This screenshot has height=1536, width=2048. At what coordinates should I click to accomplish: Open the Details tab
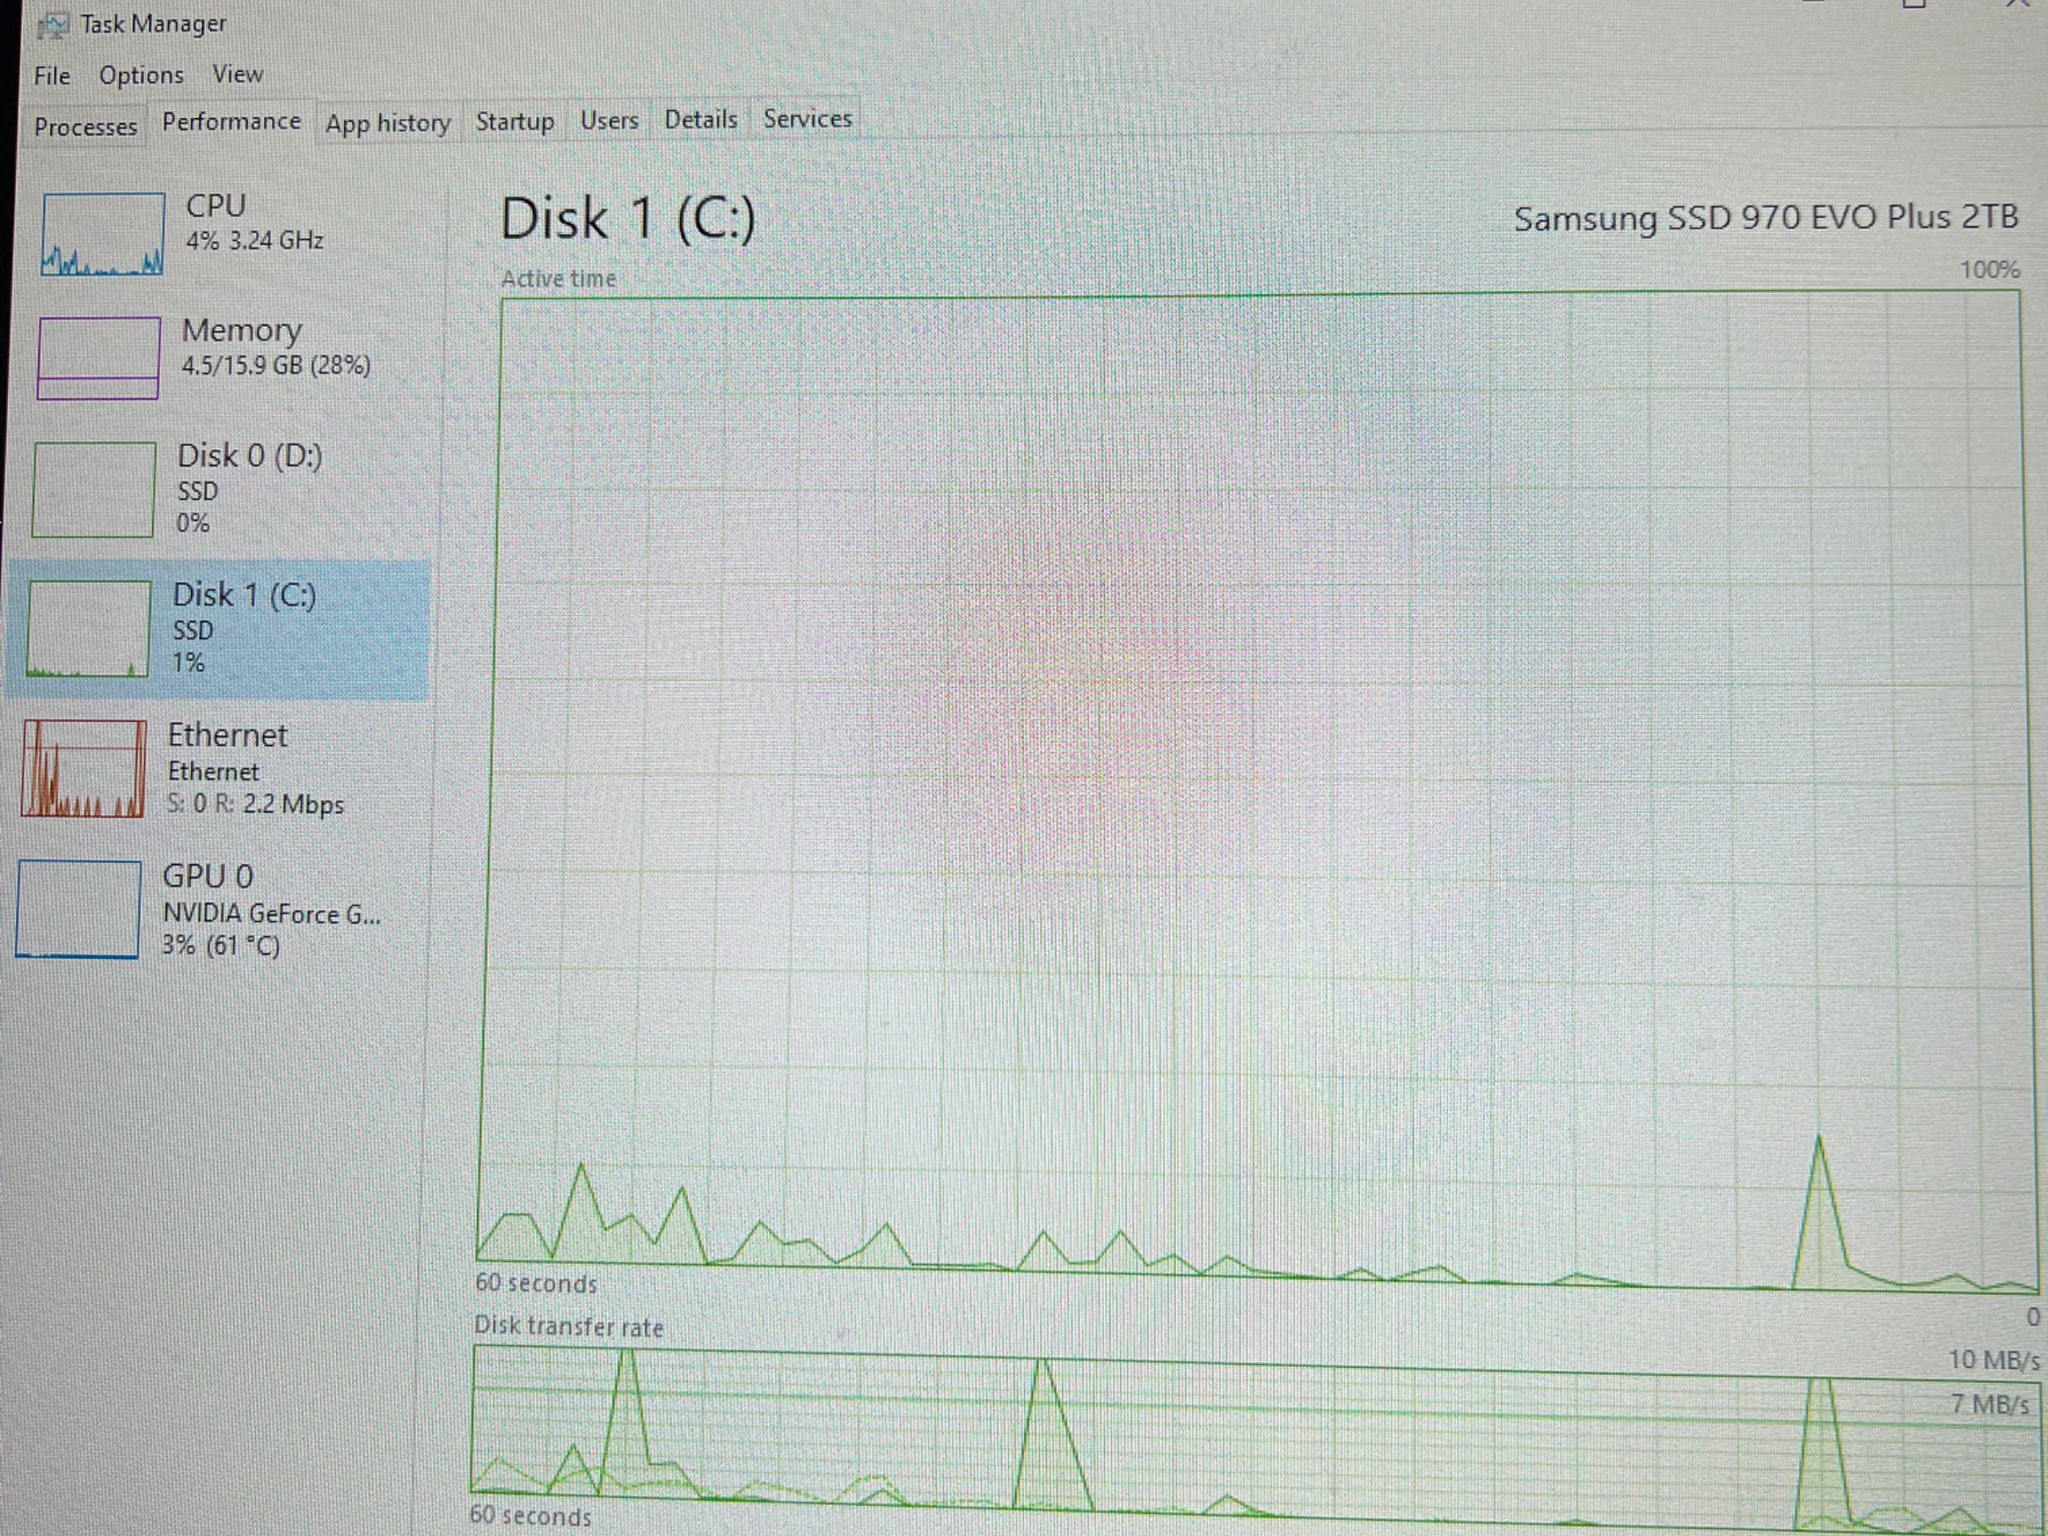coord(700,119)
